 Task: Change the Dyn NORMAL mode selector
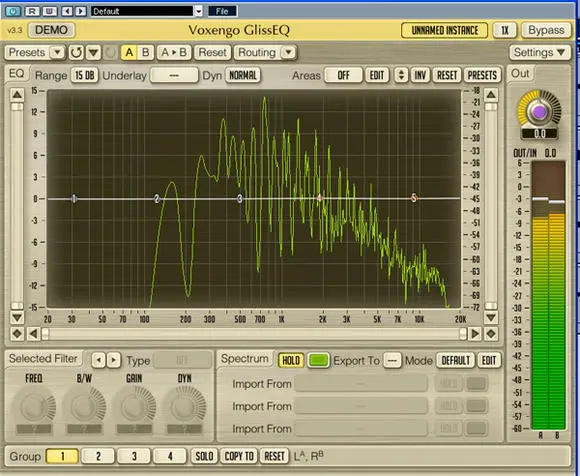(243, 75)
